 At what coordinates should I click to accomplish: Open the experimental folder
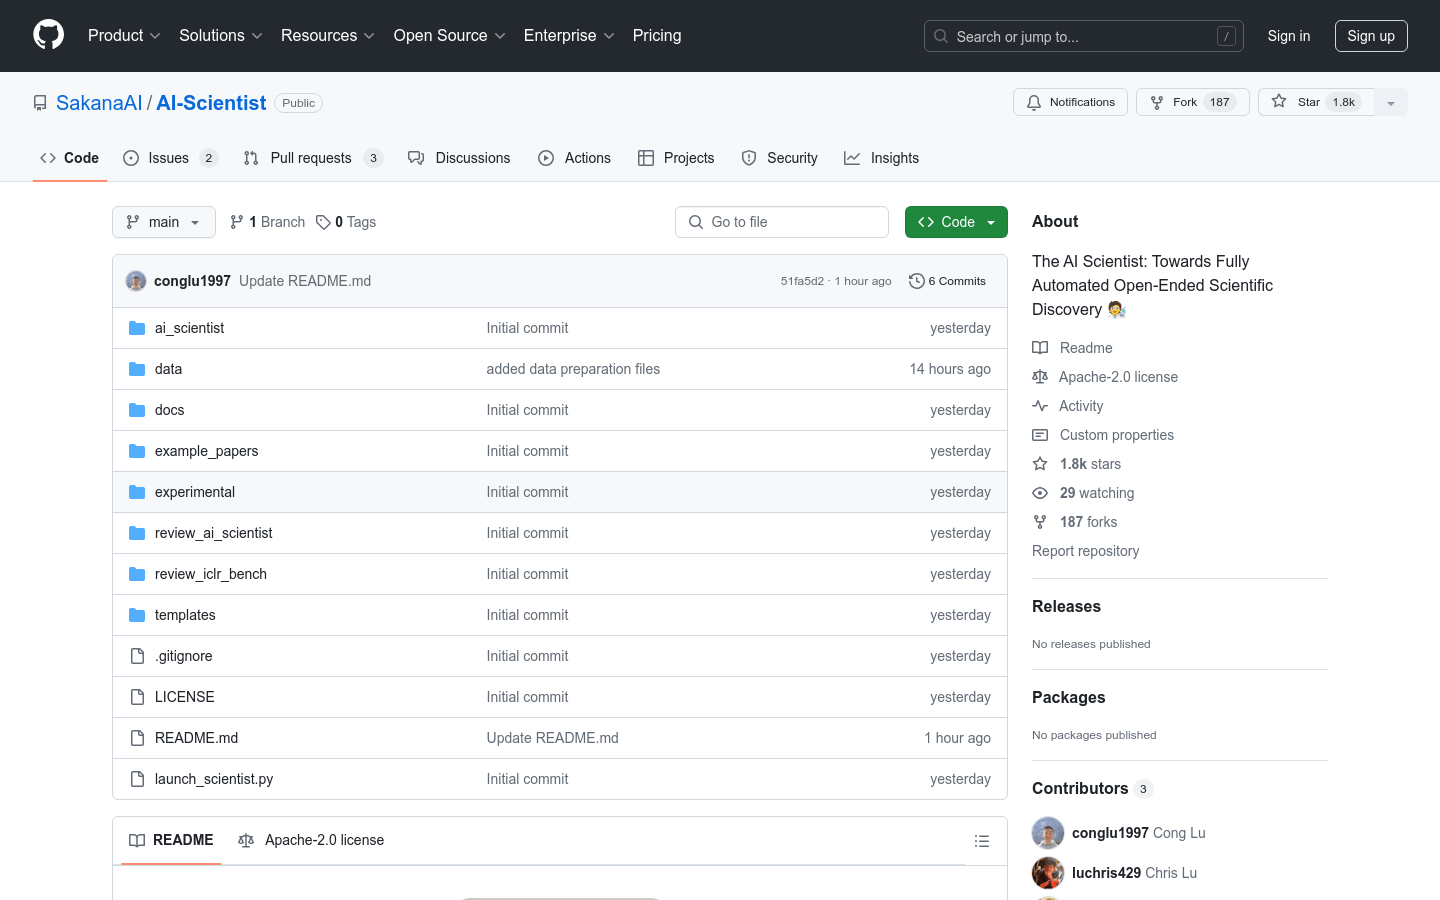pyautogui.click(x=195, y=492)
